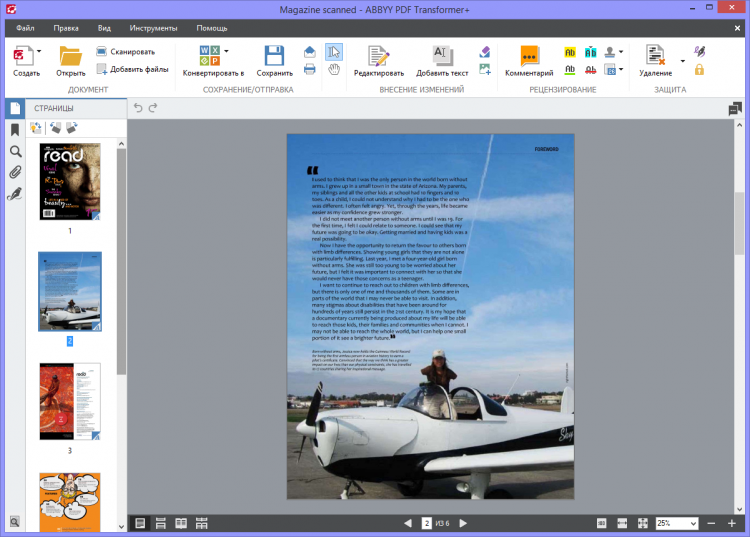Select page 3 thumbnail
Screen dimensions: 750x537
(70, 401)
